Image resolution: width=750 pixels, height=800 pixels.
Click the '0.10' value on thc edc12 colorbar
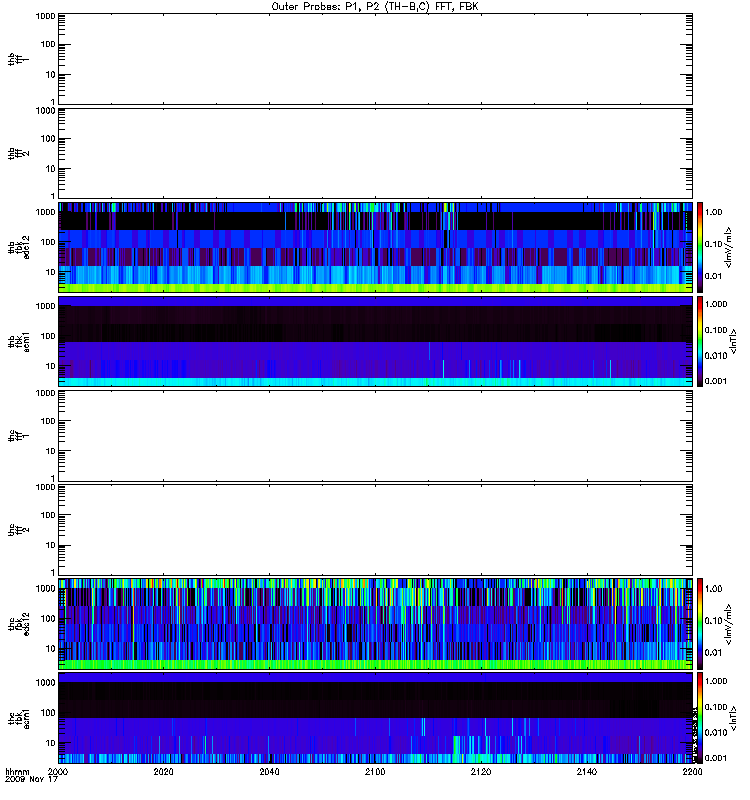coord(713,621)
